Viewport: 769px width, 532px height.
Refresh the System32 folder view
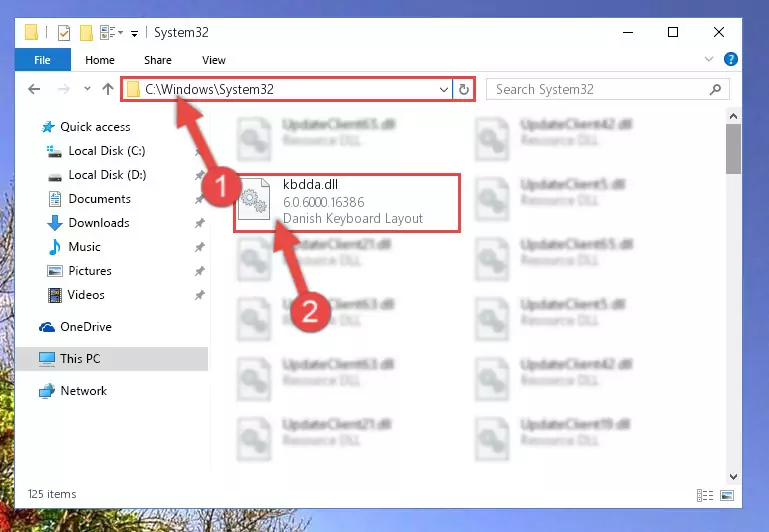[x=463, y=89]
